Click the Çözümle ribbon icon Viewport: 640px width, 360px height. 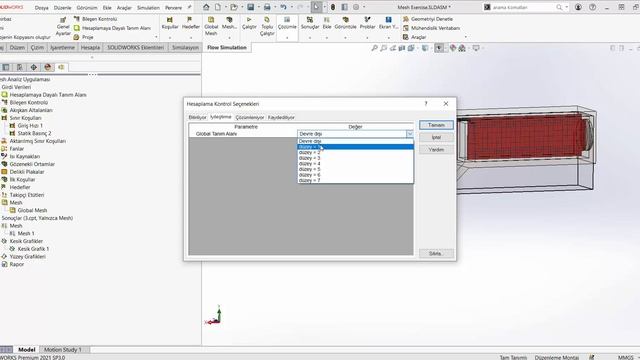[x=287, y=23]
